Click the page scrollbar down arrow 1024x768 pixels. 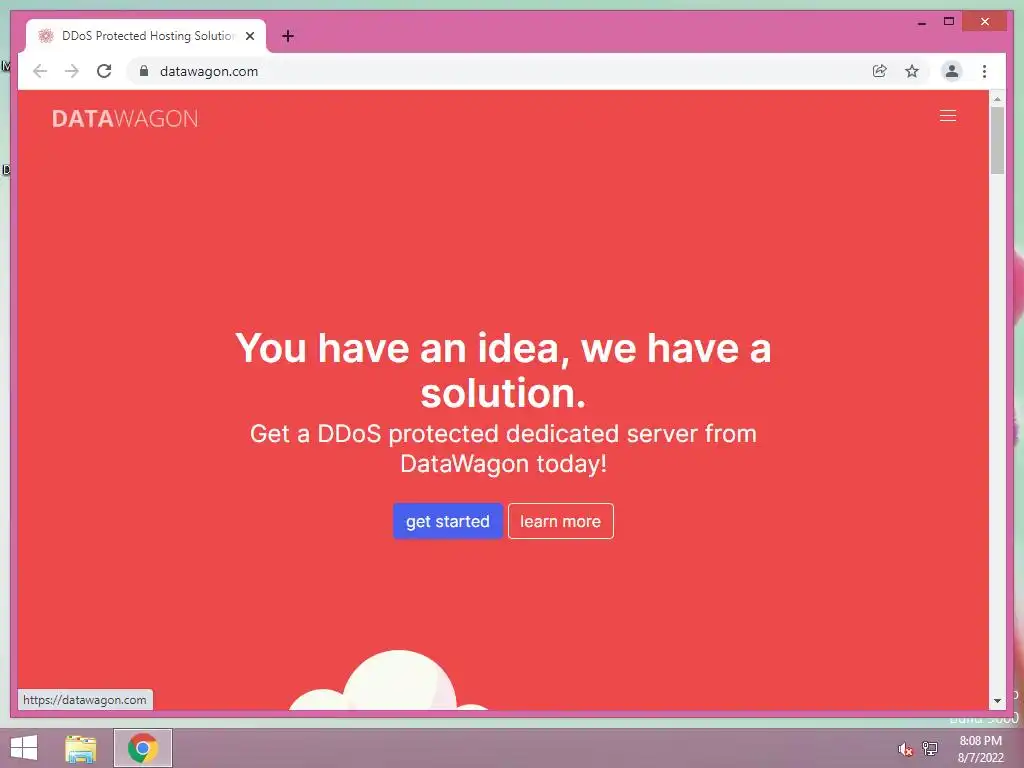pyautogui.click(x=997, y=701)
